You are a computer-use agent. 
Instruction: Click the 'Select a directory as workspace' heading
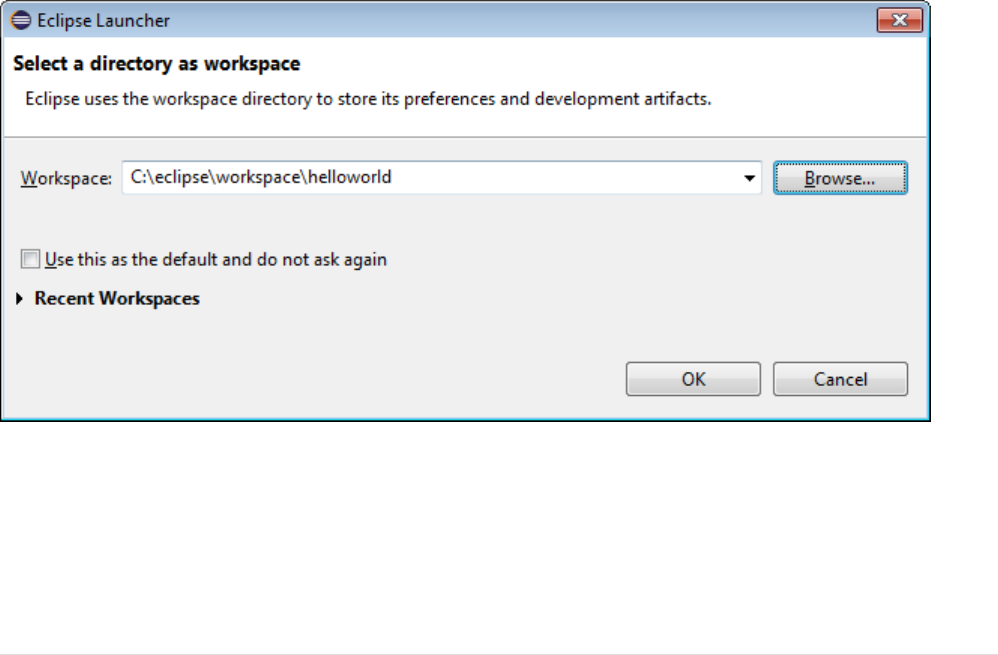tap(157, 65)
